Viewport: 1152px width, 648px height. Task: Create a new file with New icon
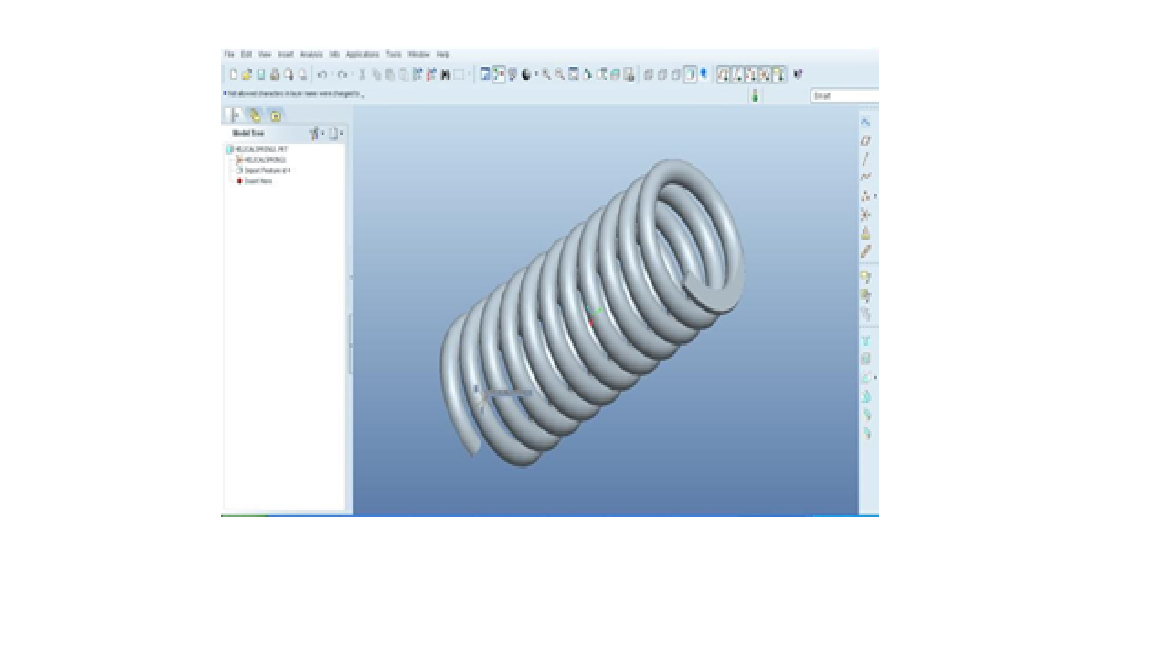tap(234, 74)
